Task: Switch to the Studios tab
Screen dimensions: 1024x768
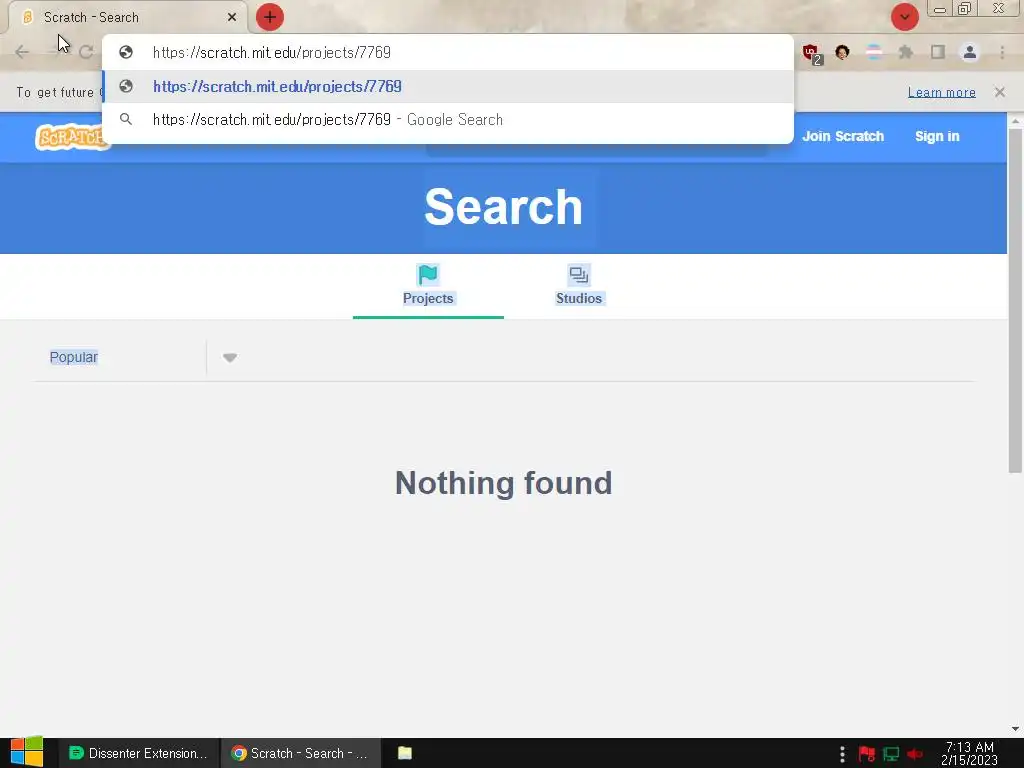Action: tap(579, 286)
